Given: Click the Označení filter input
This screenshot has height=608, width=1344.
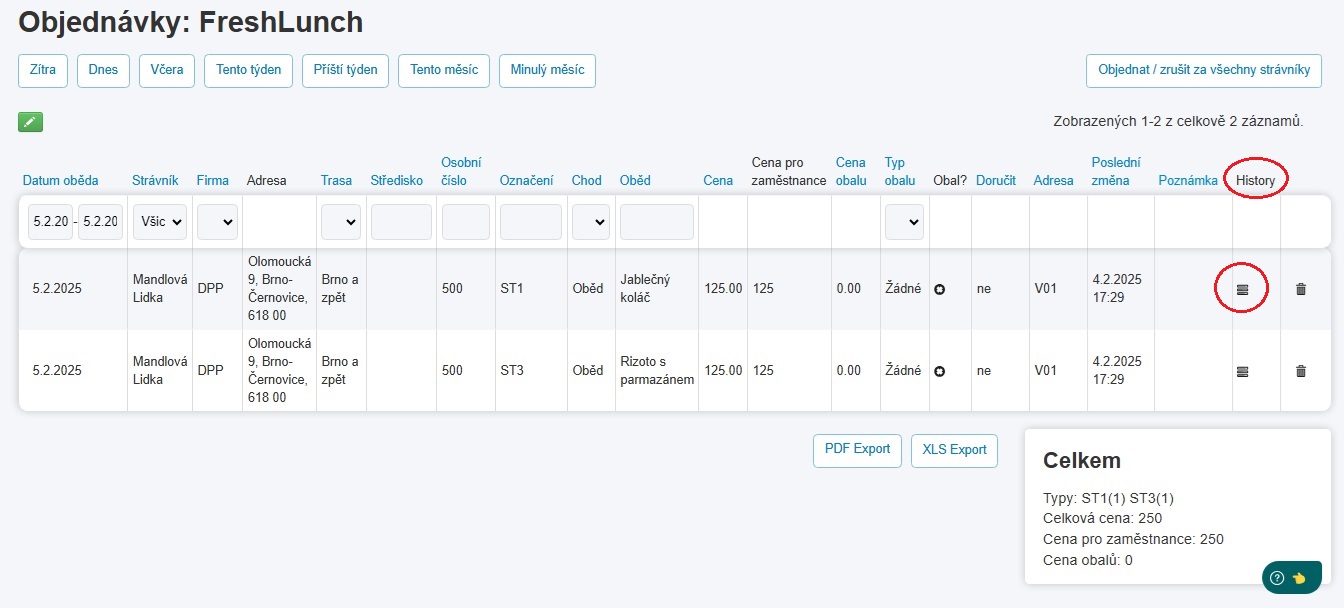Looking at the screenshot, I should coord(530,221).
